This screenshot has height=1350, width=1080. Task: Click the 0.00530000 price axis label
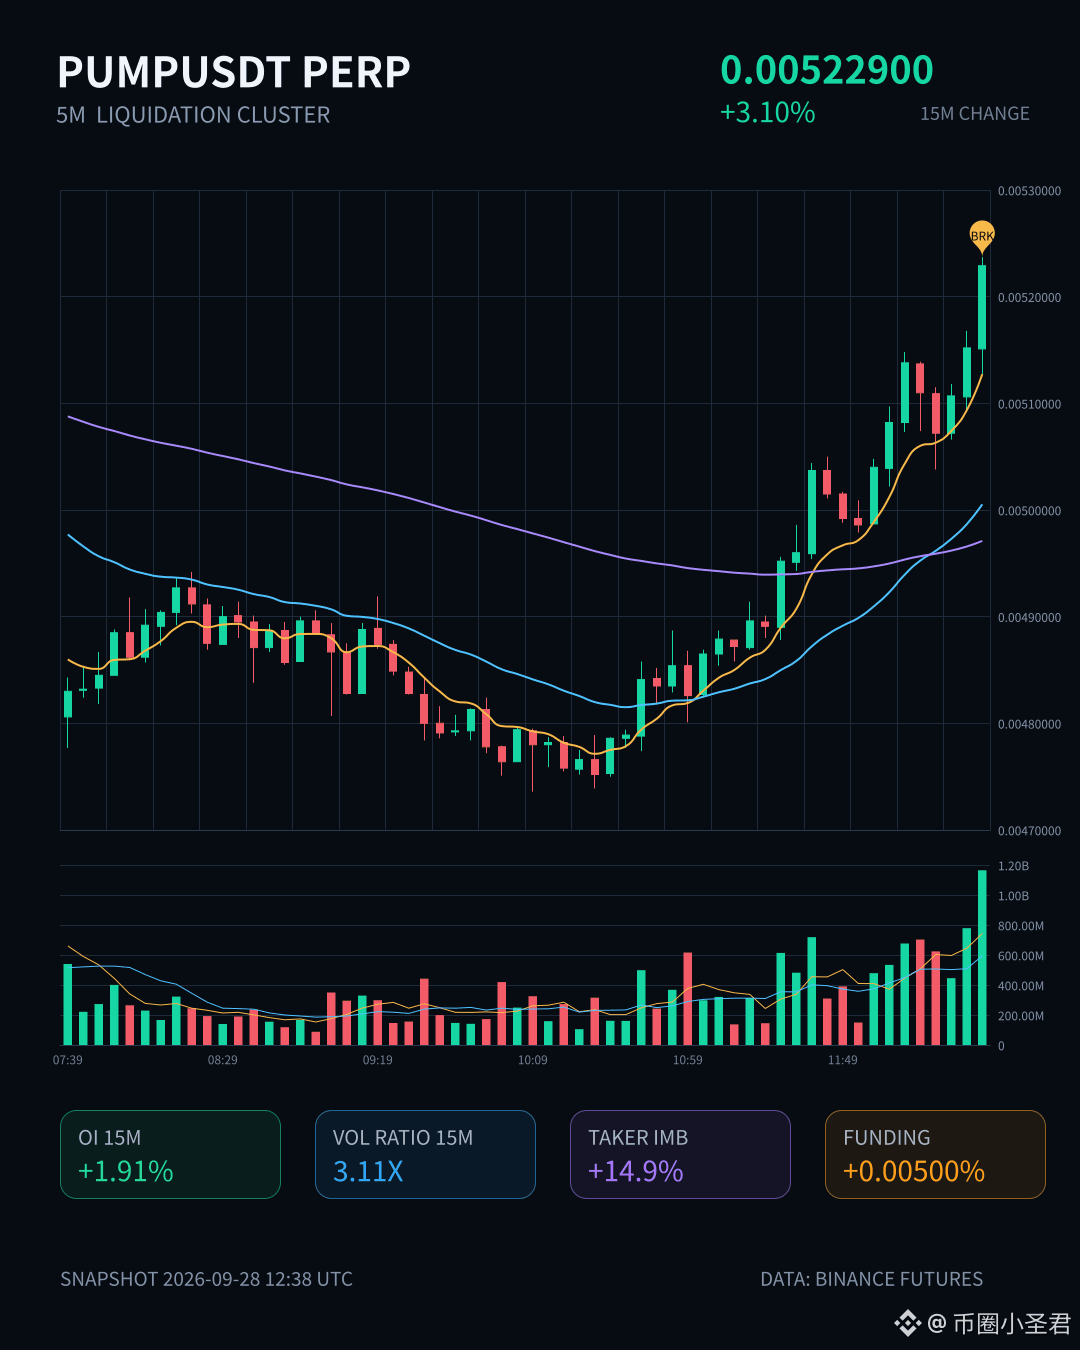(x=1029, y=191)
